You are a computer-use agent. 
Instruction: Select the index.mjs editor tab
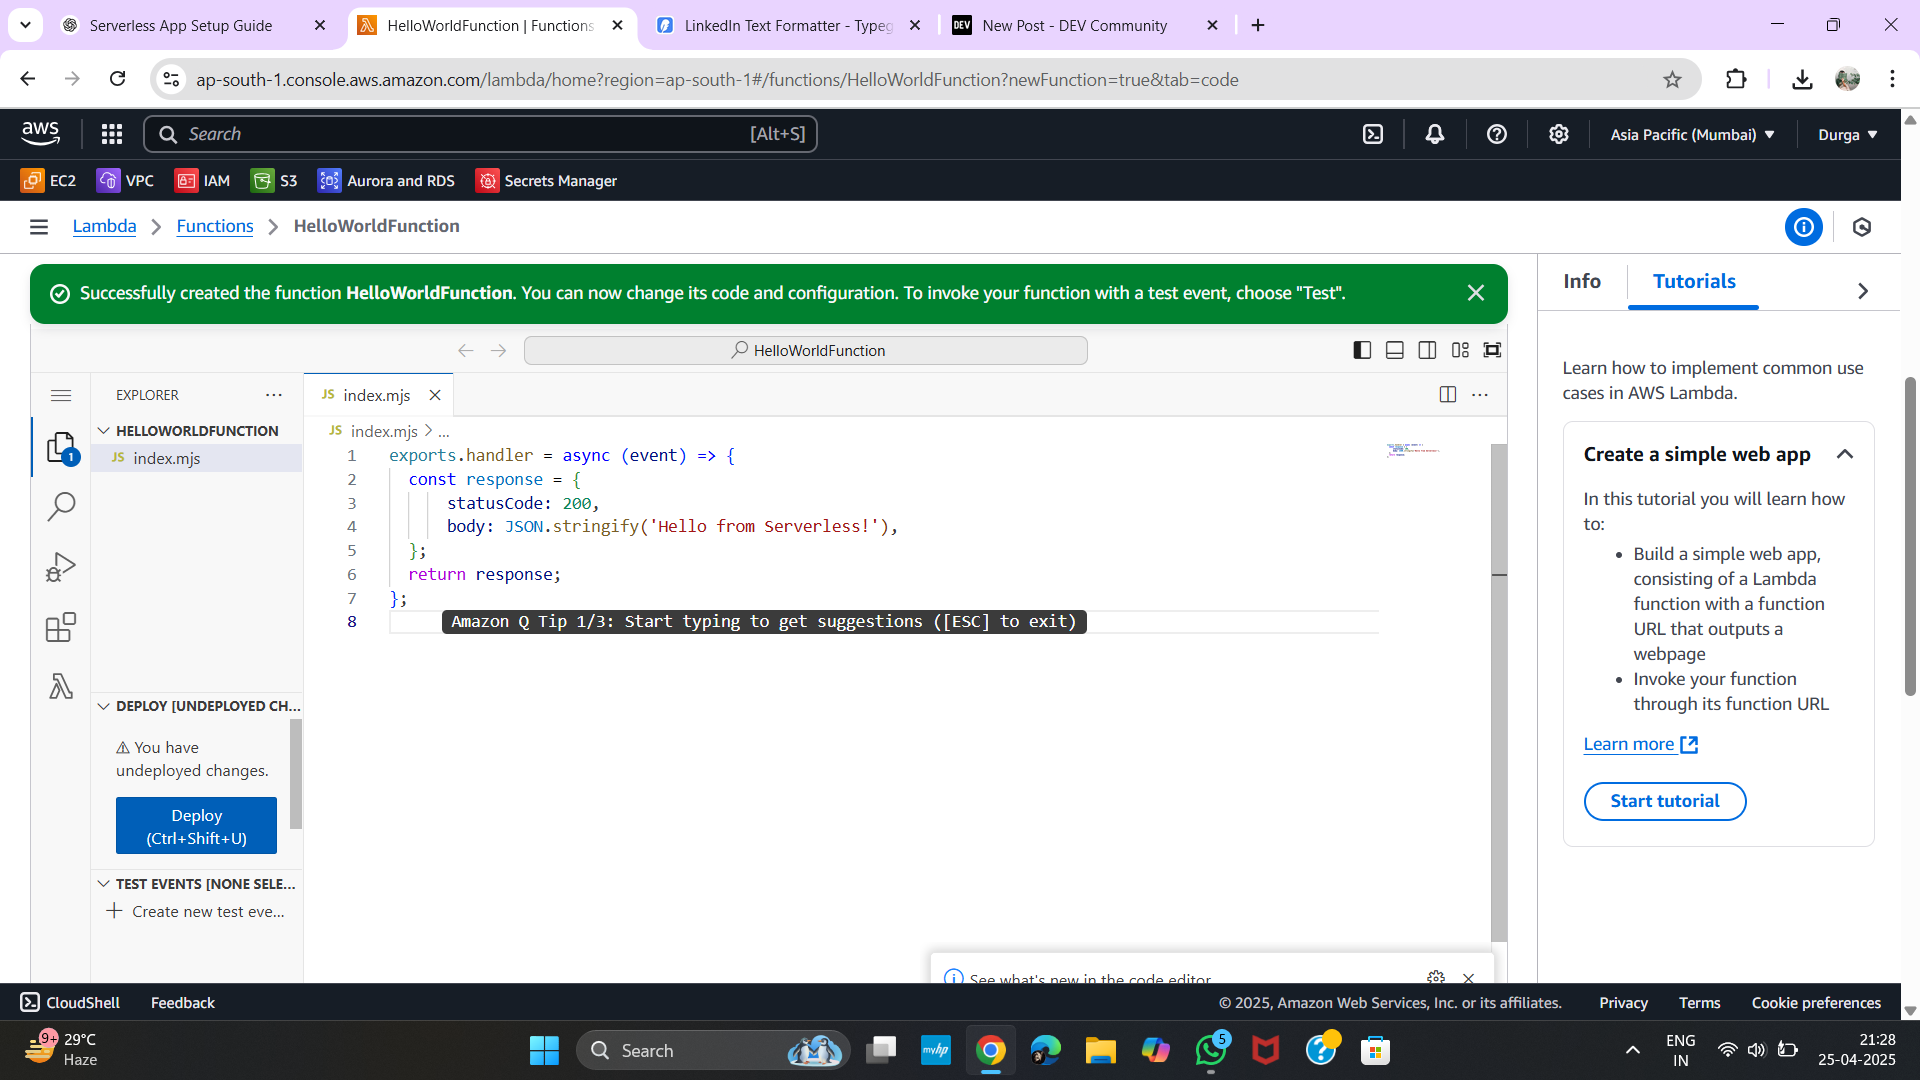coord(377,395)
